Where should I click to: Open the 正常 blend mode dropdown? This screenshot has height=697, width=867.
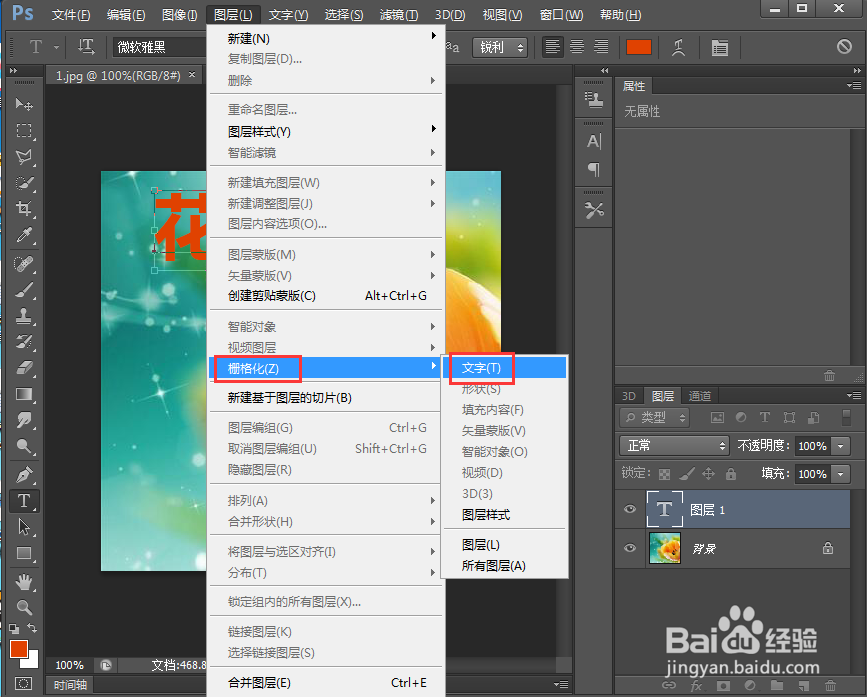675,446
